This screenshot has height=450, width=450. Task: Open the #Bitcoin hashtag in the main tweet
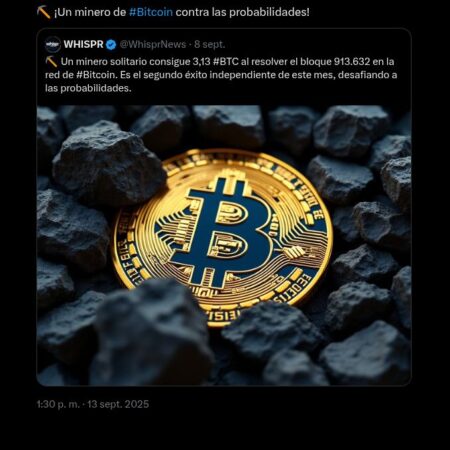click(x=151, y=12)
